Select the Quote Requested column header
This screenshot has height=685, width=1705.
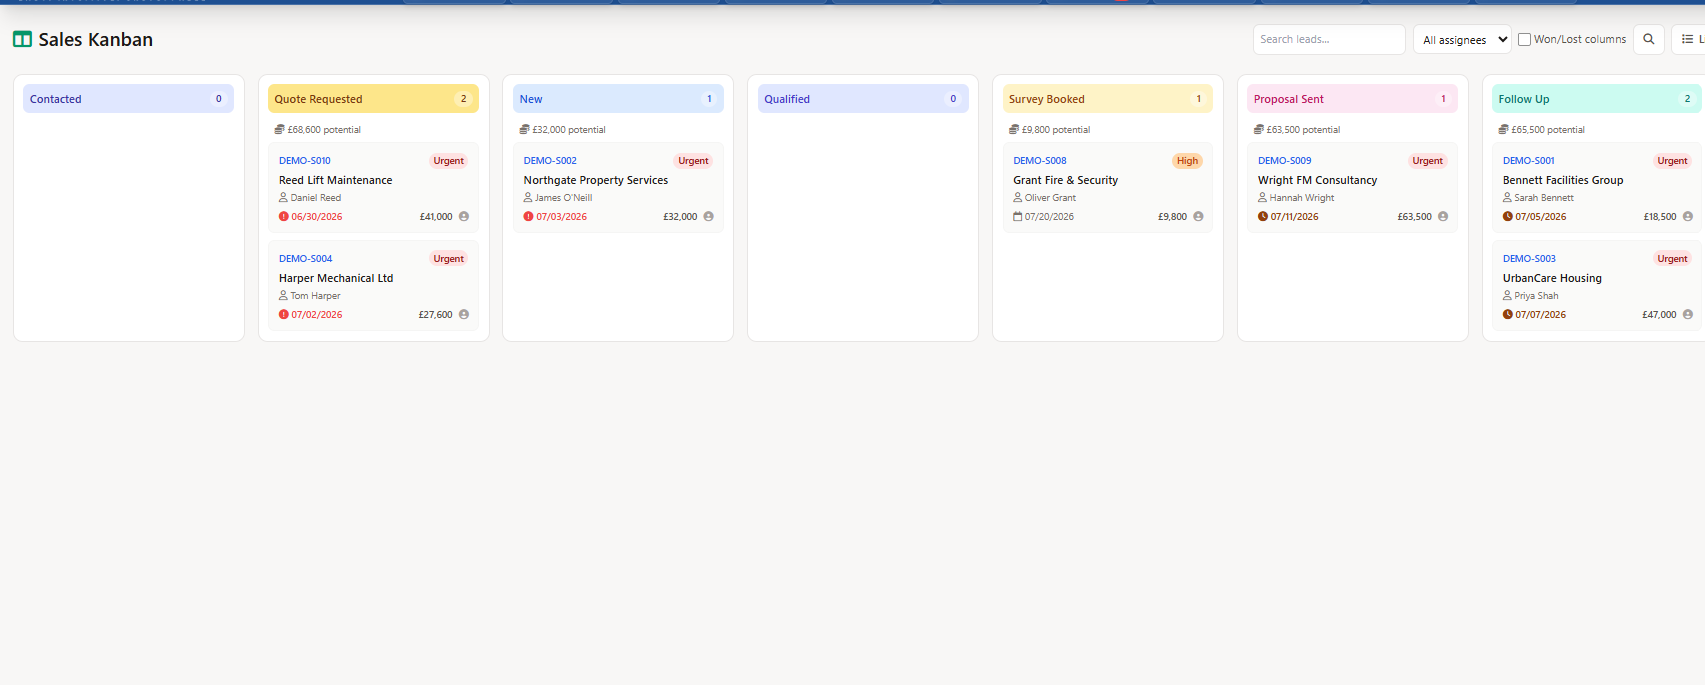click(x=373, y=99)
